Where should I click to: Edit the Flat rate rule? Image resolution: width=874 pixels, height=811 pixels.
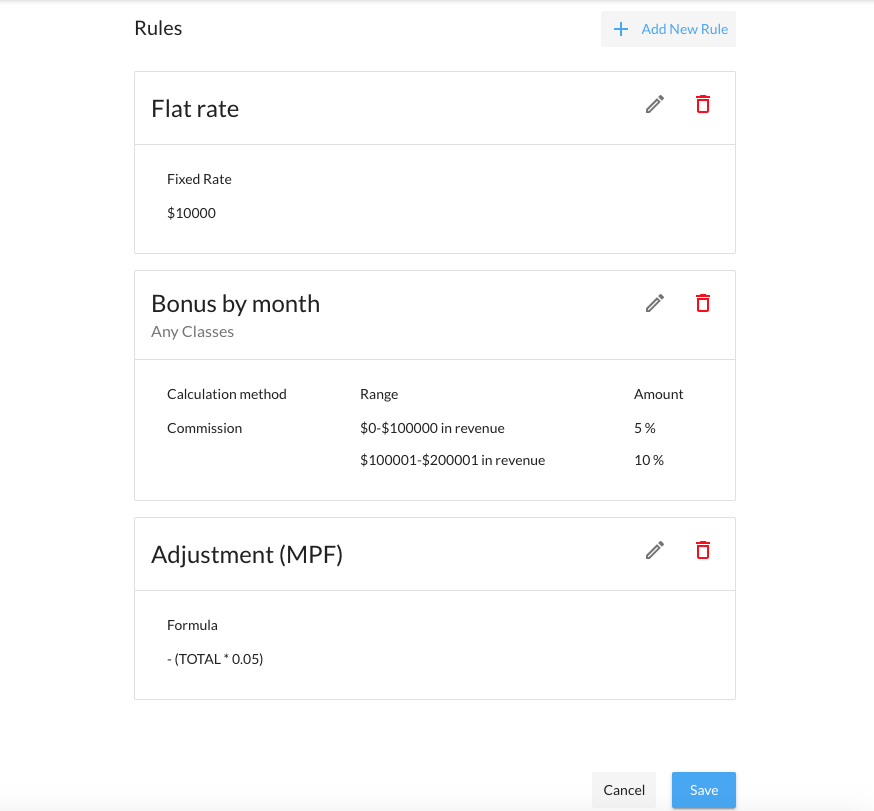click(x=655, y=104)
